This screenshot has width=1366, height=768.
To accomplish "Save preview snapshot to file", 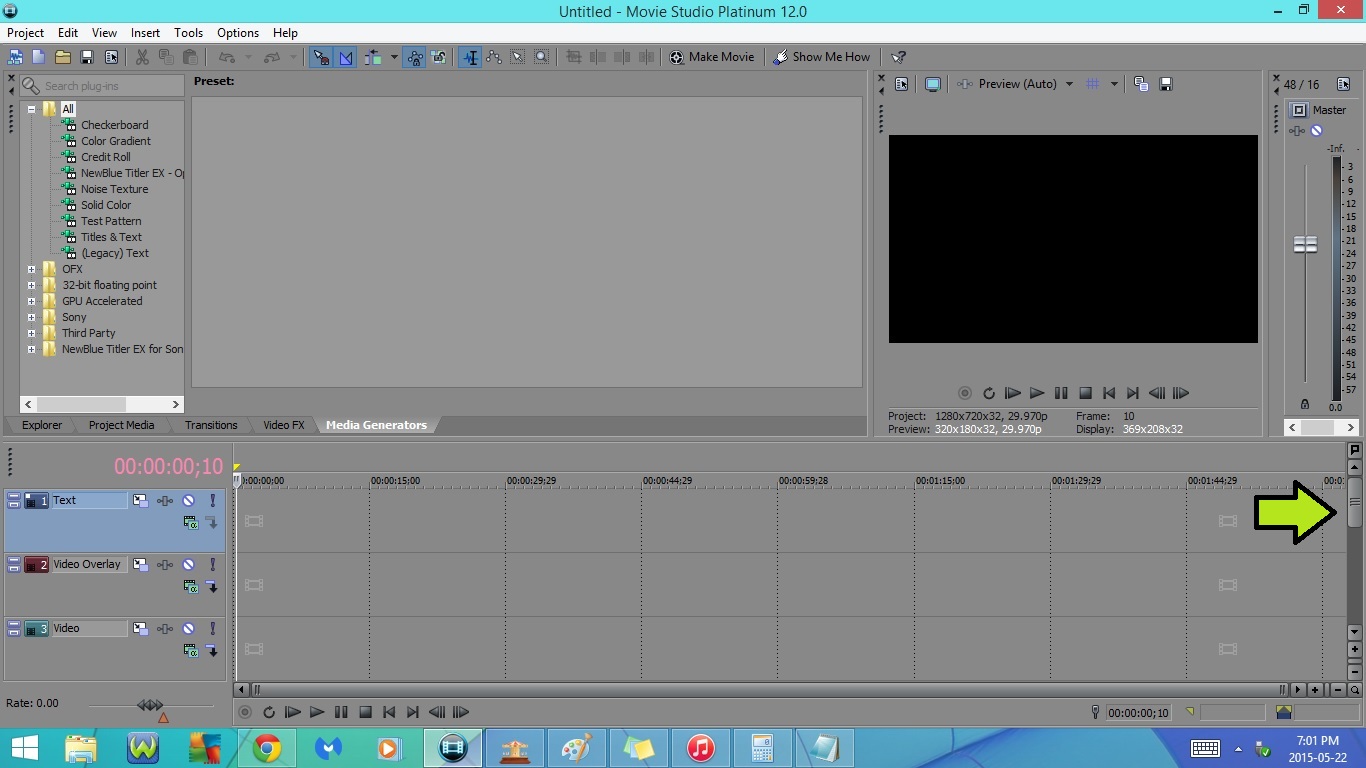I will coord(1166,84).
